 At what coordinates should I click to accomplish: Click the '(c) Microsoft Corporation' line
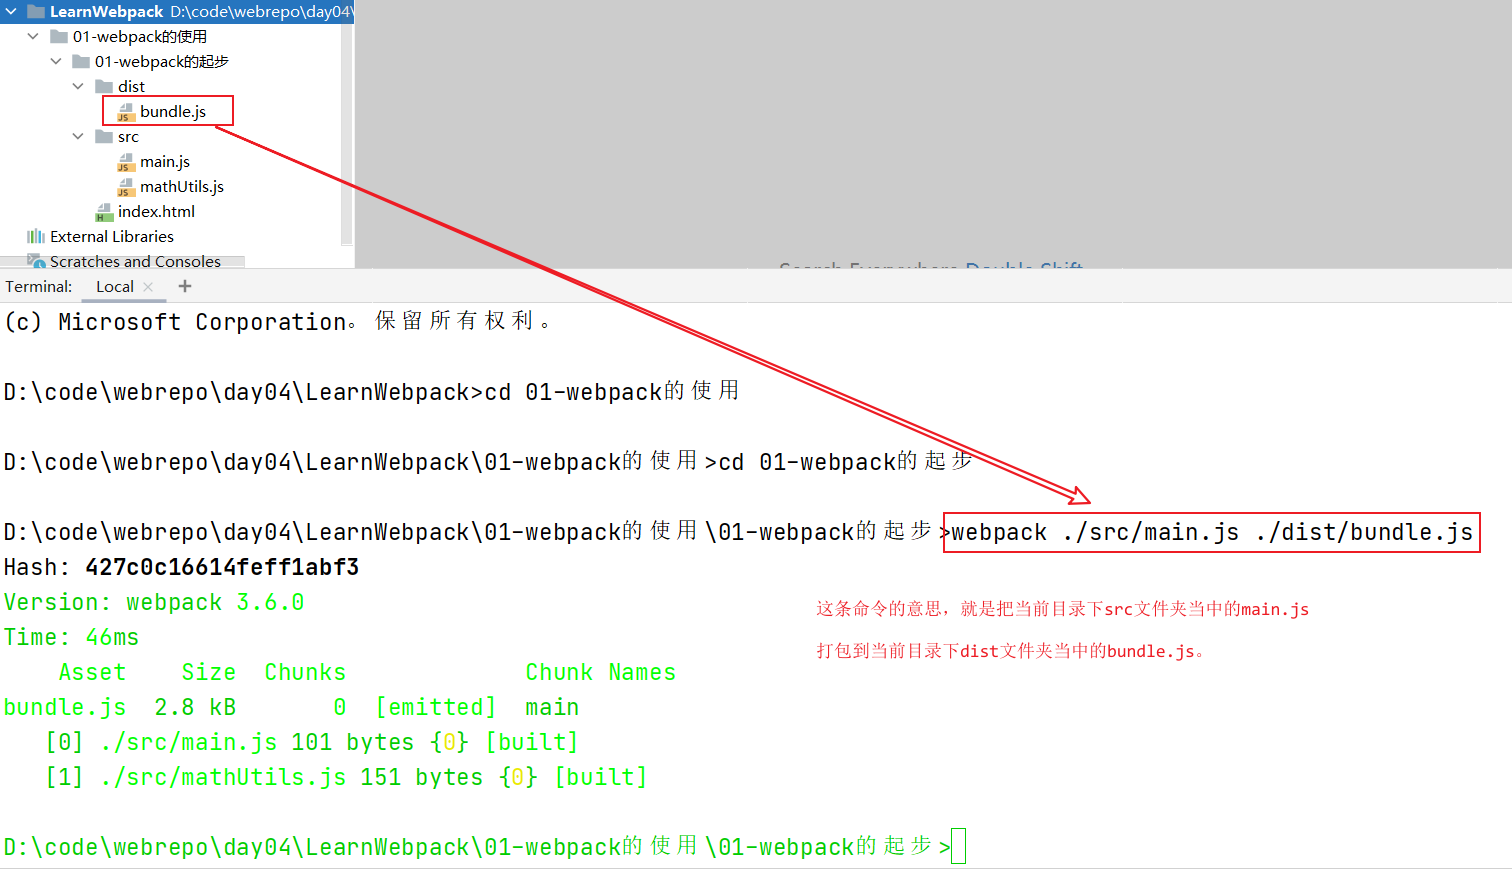278,322
